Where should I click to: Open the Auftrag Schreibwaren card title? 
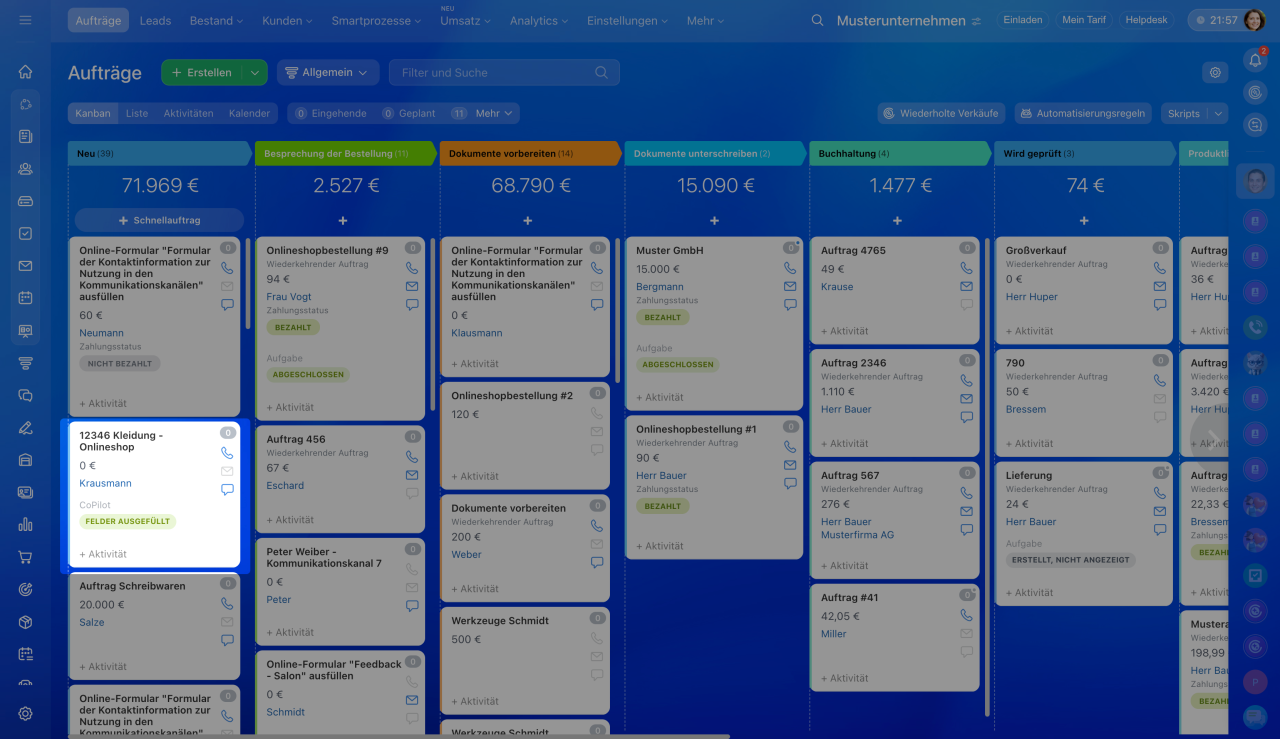(x=132, y=586)
